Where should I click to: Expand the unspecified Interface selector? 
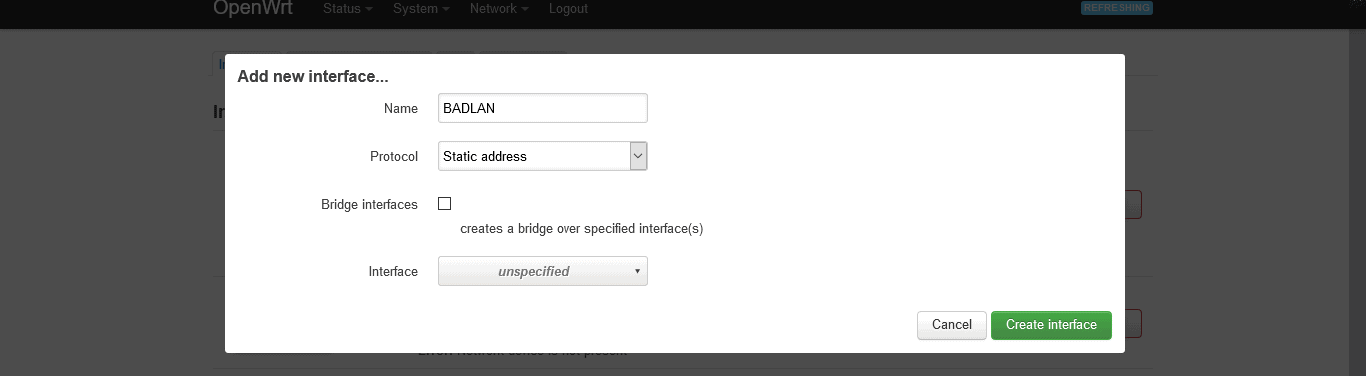click(x=543, y=271)
